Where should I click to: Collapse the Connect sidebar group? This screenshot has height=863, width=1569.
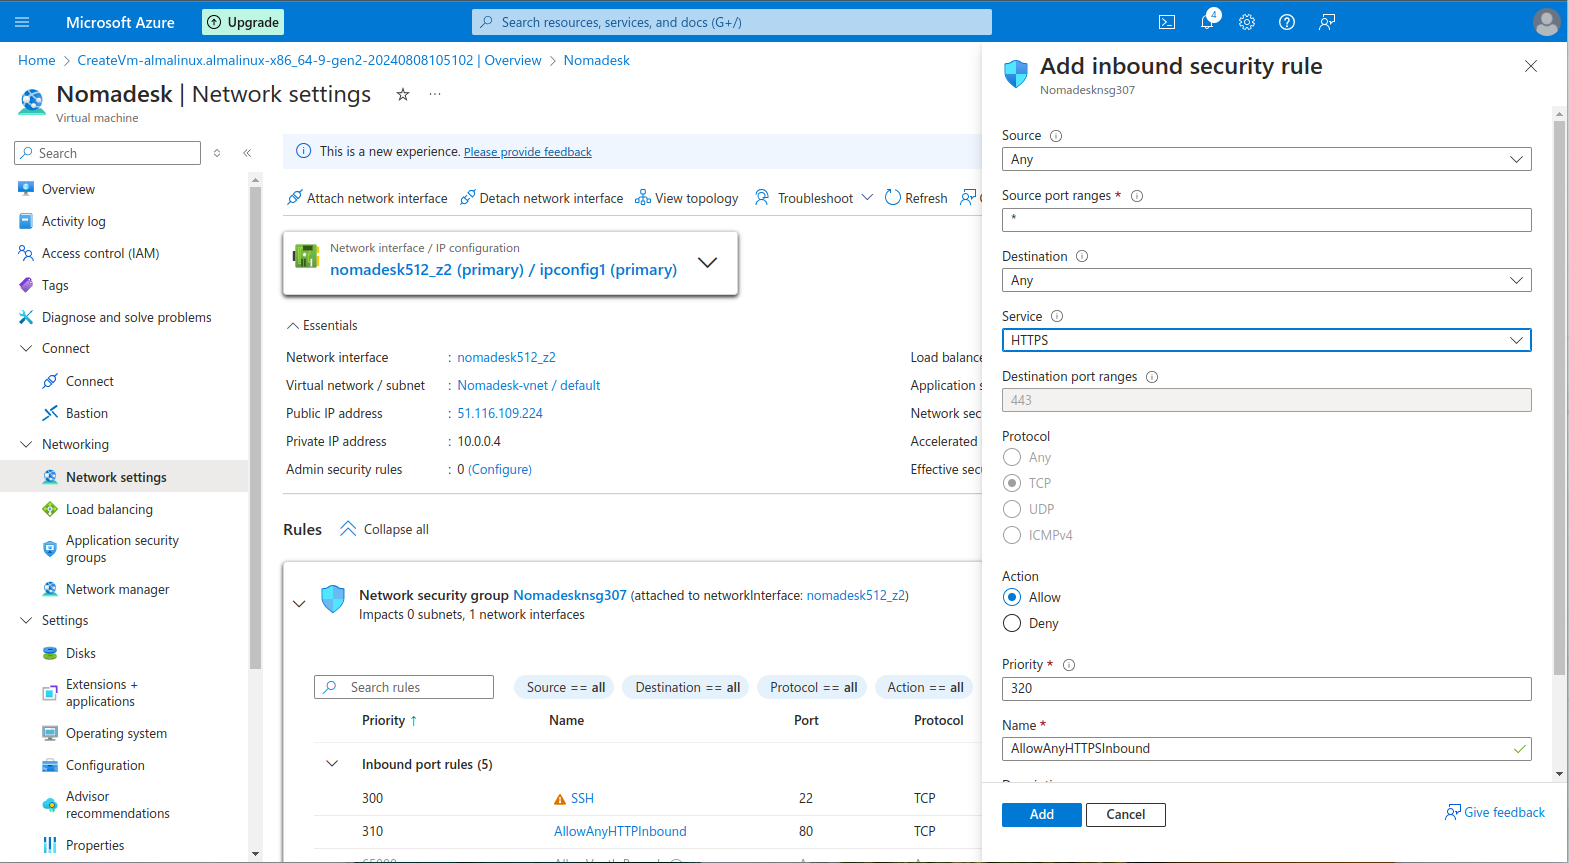[x=26, y=349]
